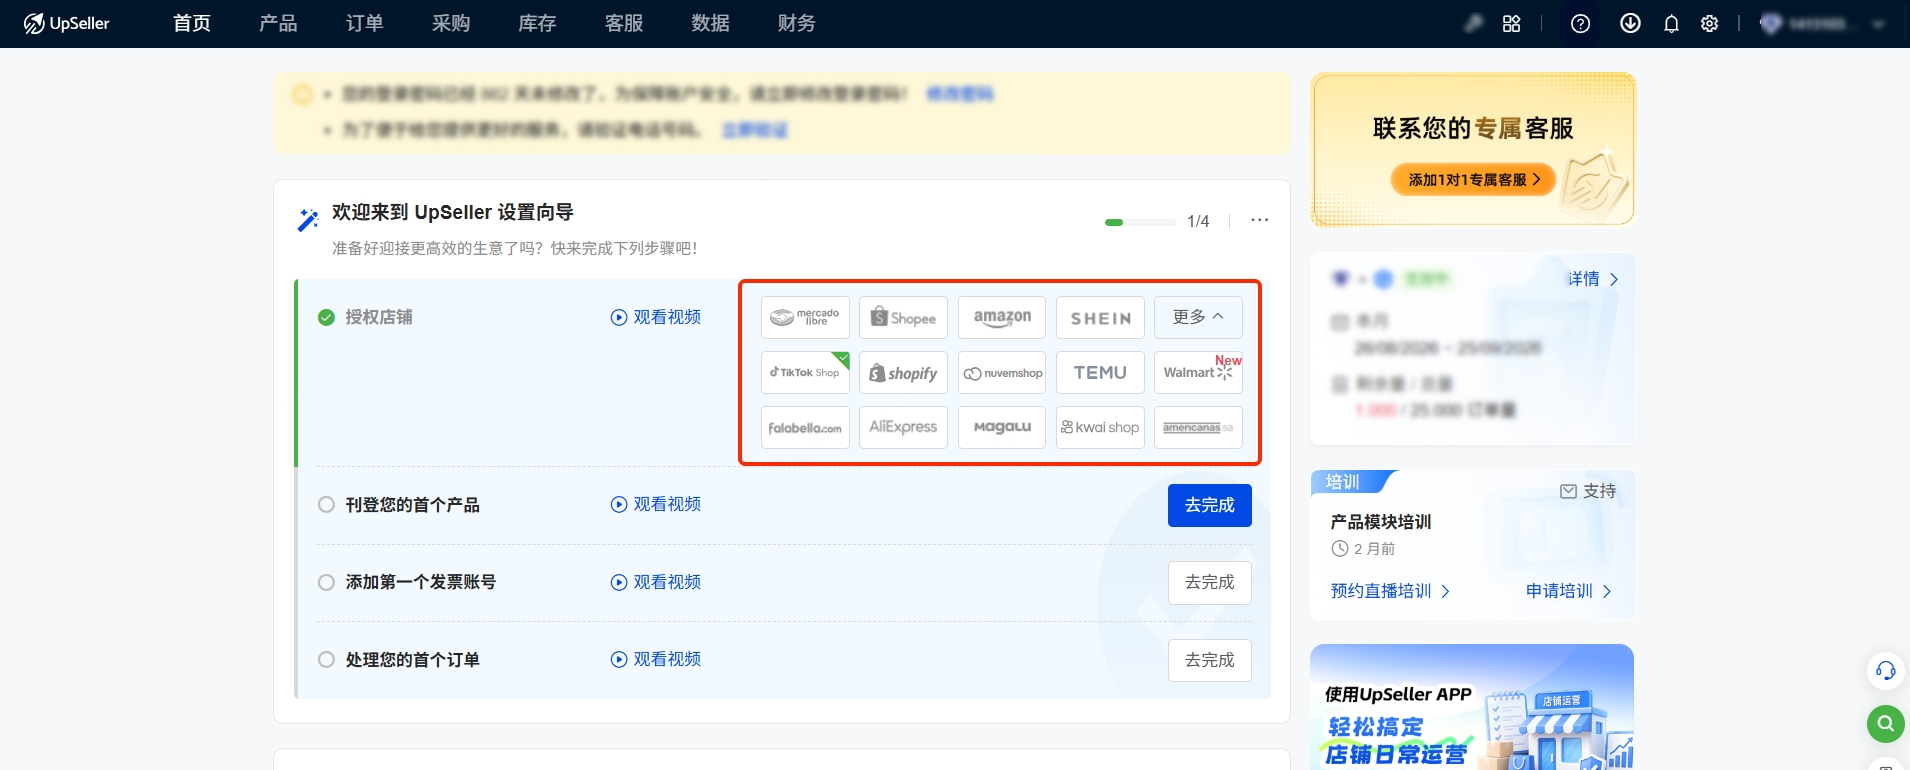Click the setup wizard wand icon
Viewport: 1910px width, 770px height.
pos(308,219)
